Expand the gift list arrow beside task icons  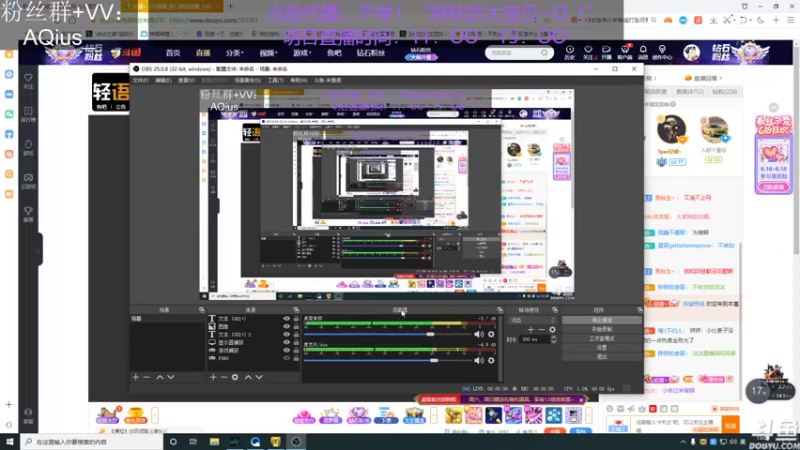155,415
